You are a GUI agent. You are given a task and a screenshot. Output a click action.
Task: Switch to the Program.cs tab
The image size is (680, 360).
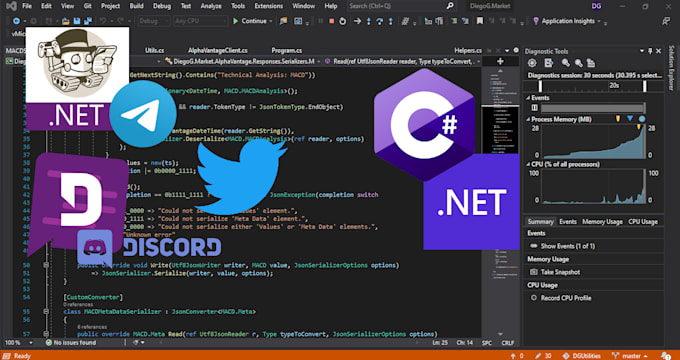click(287, 50)
